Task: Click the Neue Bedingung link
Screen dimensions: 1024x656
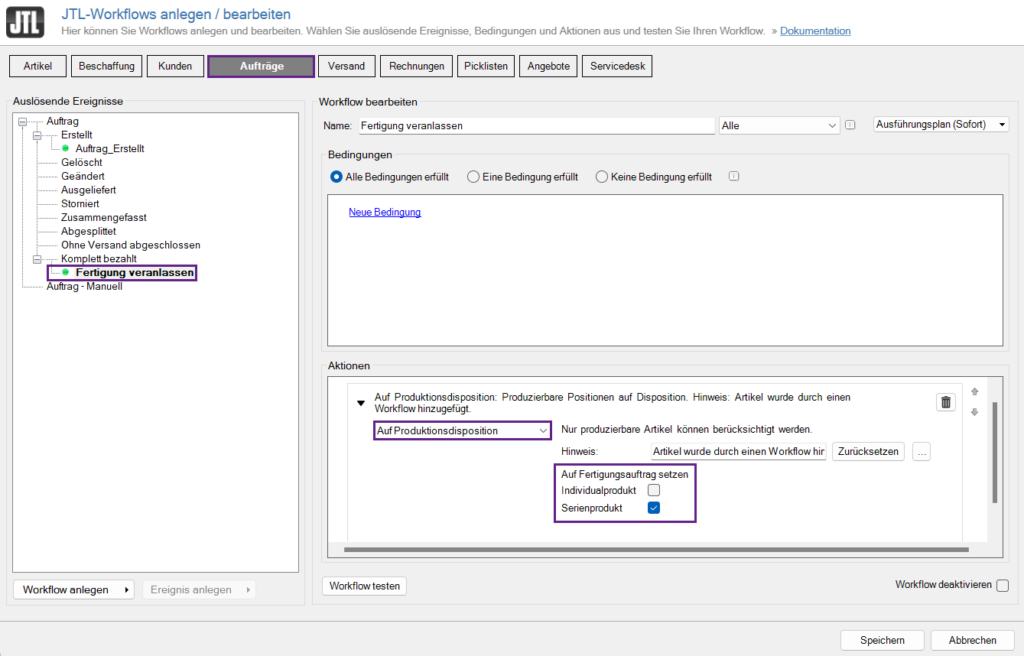Action: (384, 212)
